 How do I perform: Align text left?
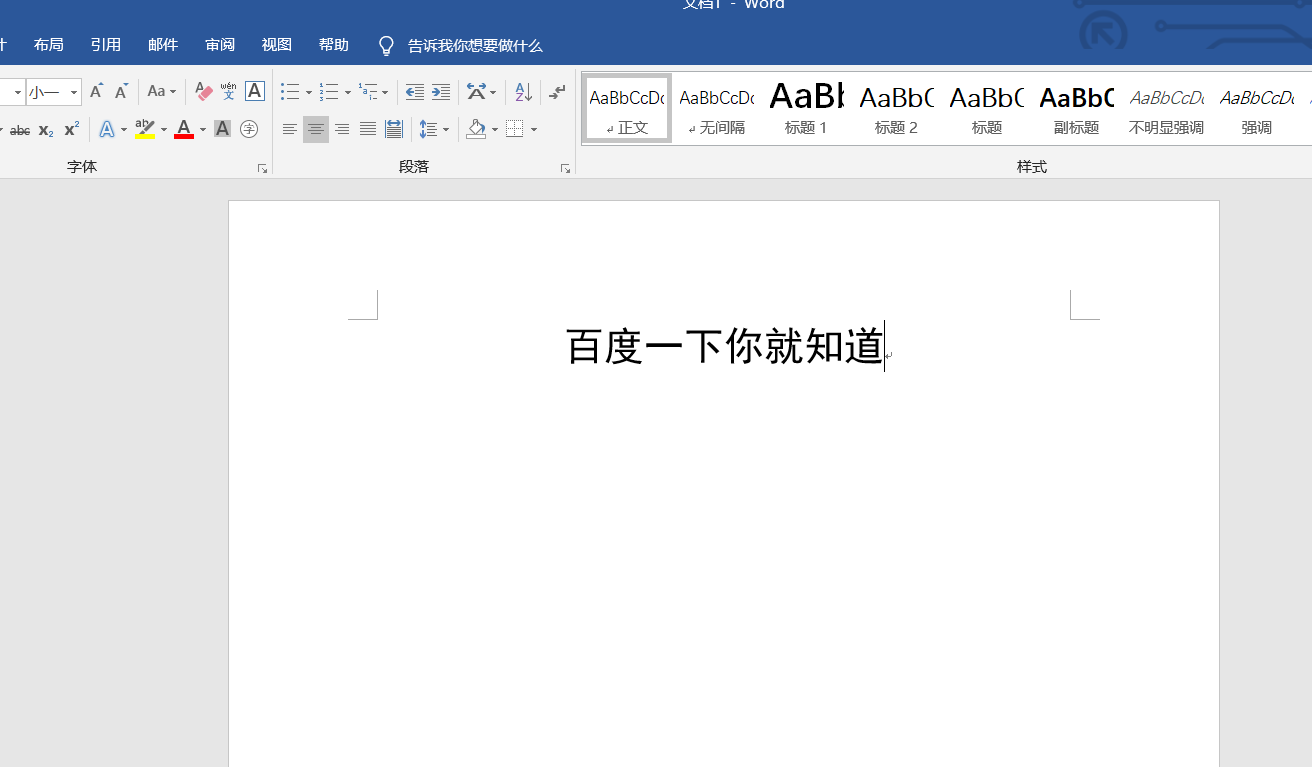290,129
